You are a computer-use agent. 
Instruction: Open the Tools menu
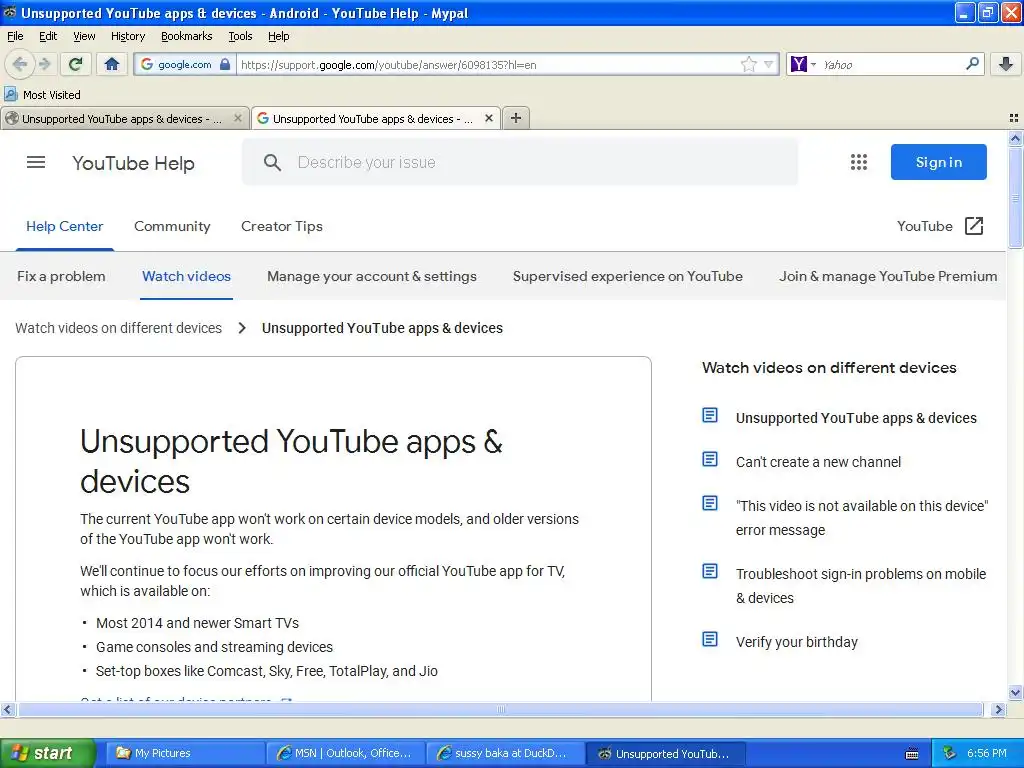coord(240,36)
